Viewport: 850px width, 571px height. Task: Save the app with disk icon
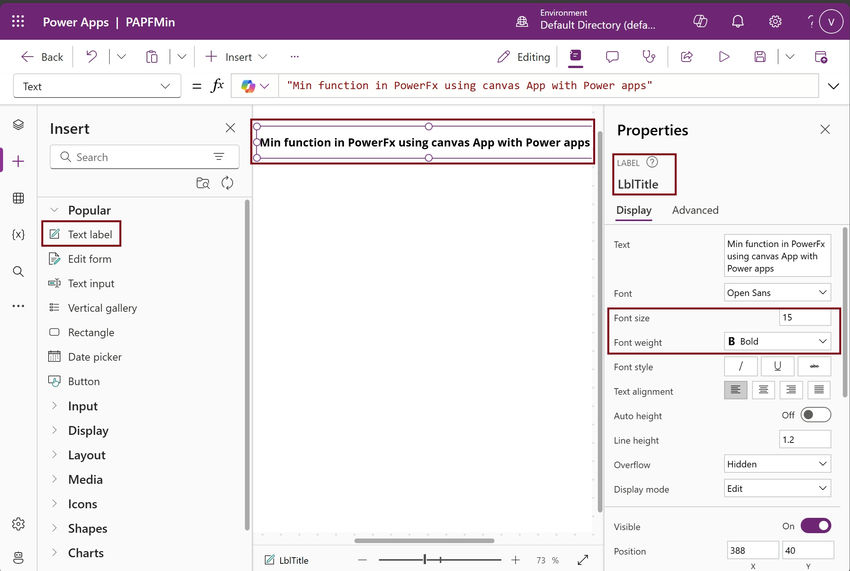(760, 56)
